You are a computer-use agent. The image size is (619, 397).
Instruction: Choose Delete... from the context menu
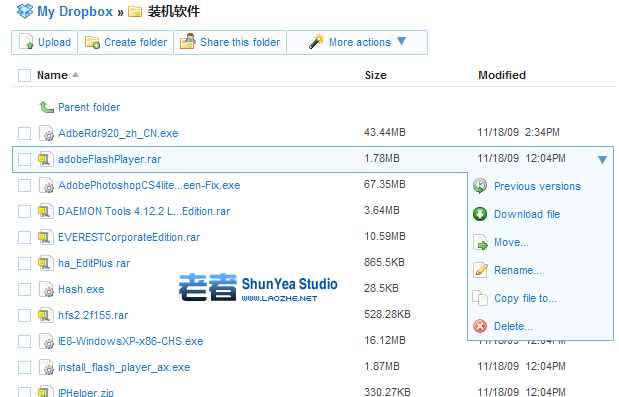tap(513, 326)
